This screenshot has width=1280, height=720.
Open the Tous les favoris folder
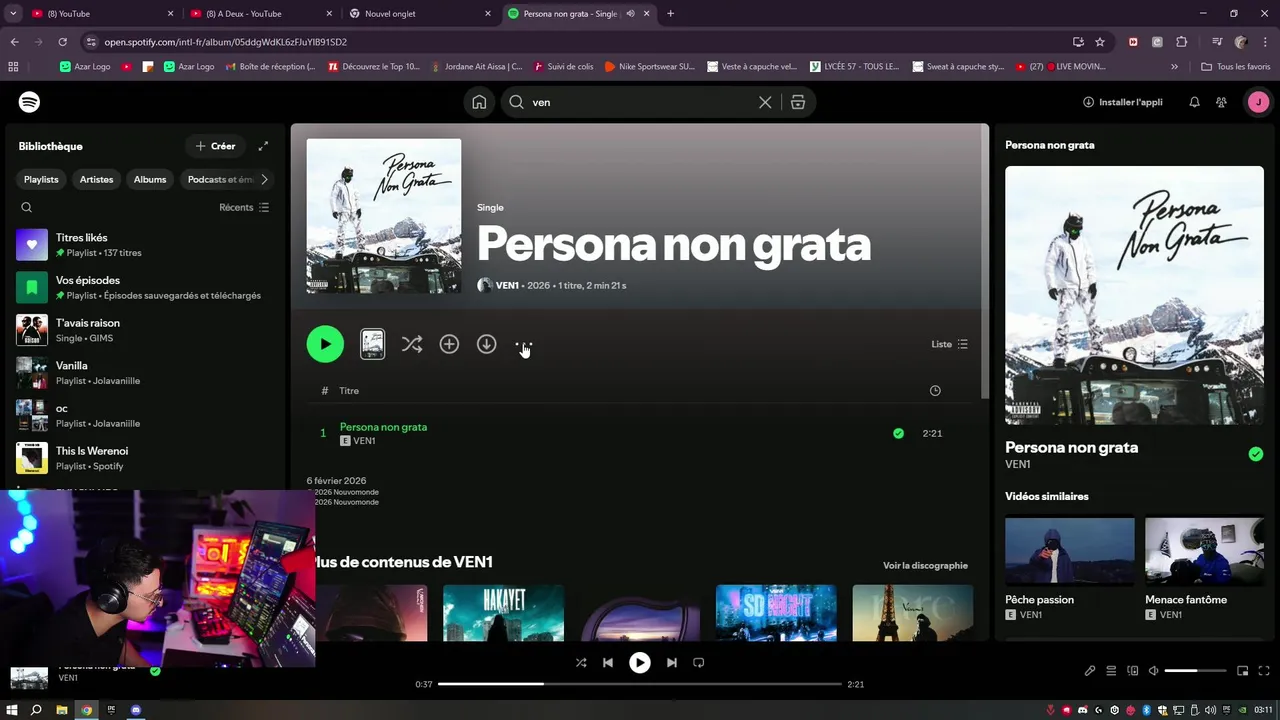tap(1237, 67)
